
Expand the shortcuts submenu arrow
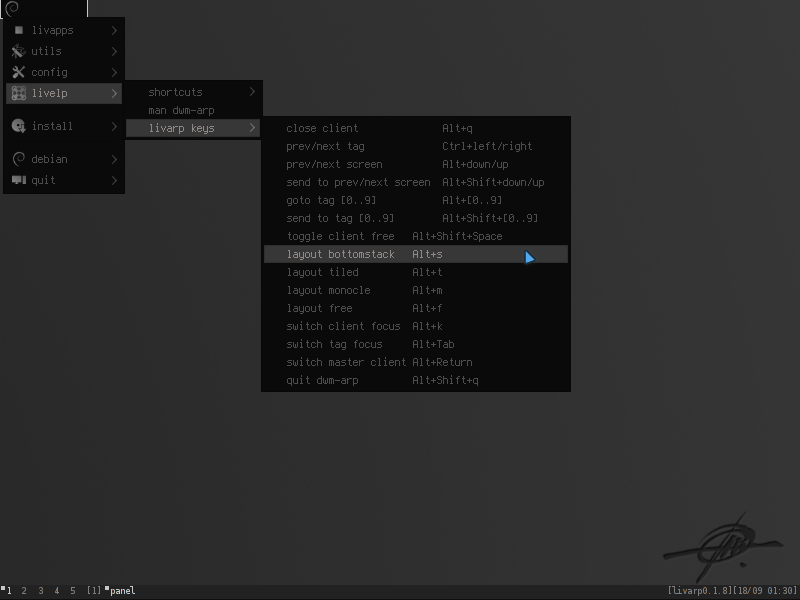tap(252, 92)
